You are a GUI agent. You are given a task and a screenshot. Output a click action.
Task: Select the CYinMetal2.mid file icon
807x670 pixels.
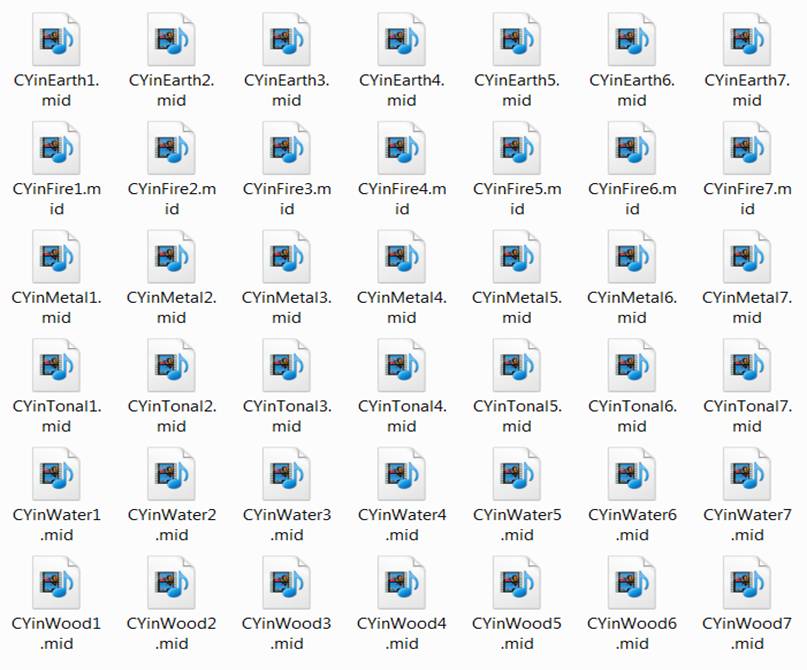(171, 257)
